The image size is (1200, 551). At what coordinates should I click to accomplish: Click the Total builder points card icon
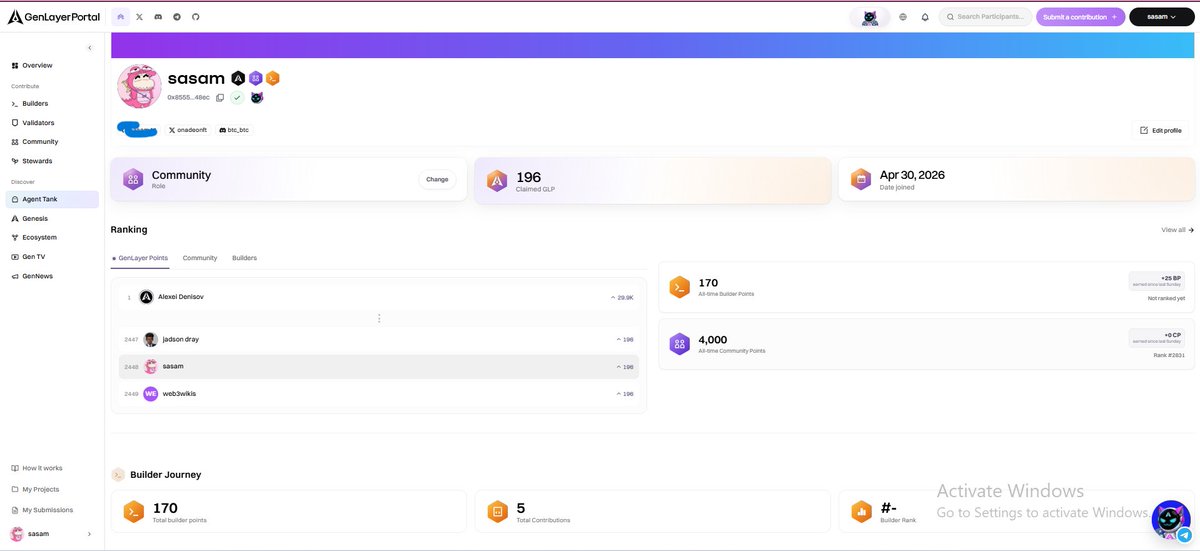click(133, 512)
